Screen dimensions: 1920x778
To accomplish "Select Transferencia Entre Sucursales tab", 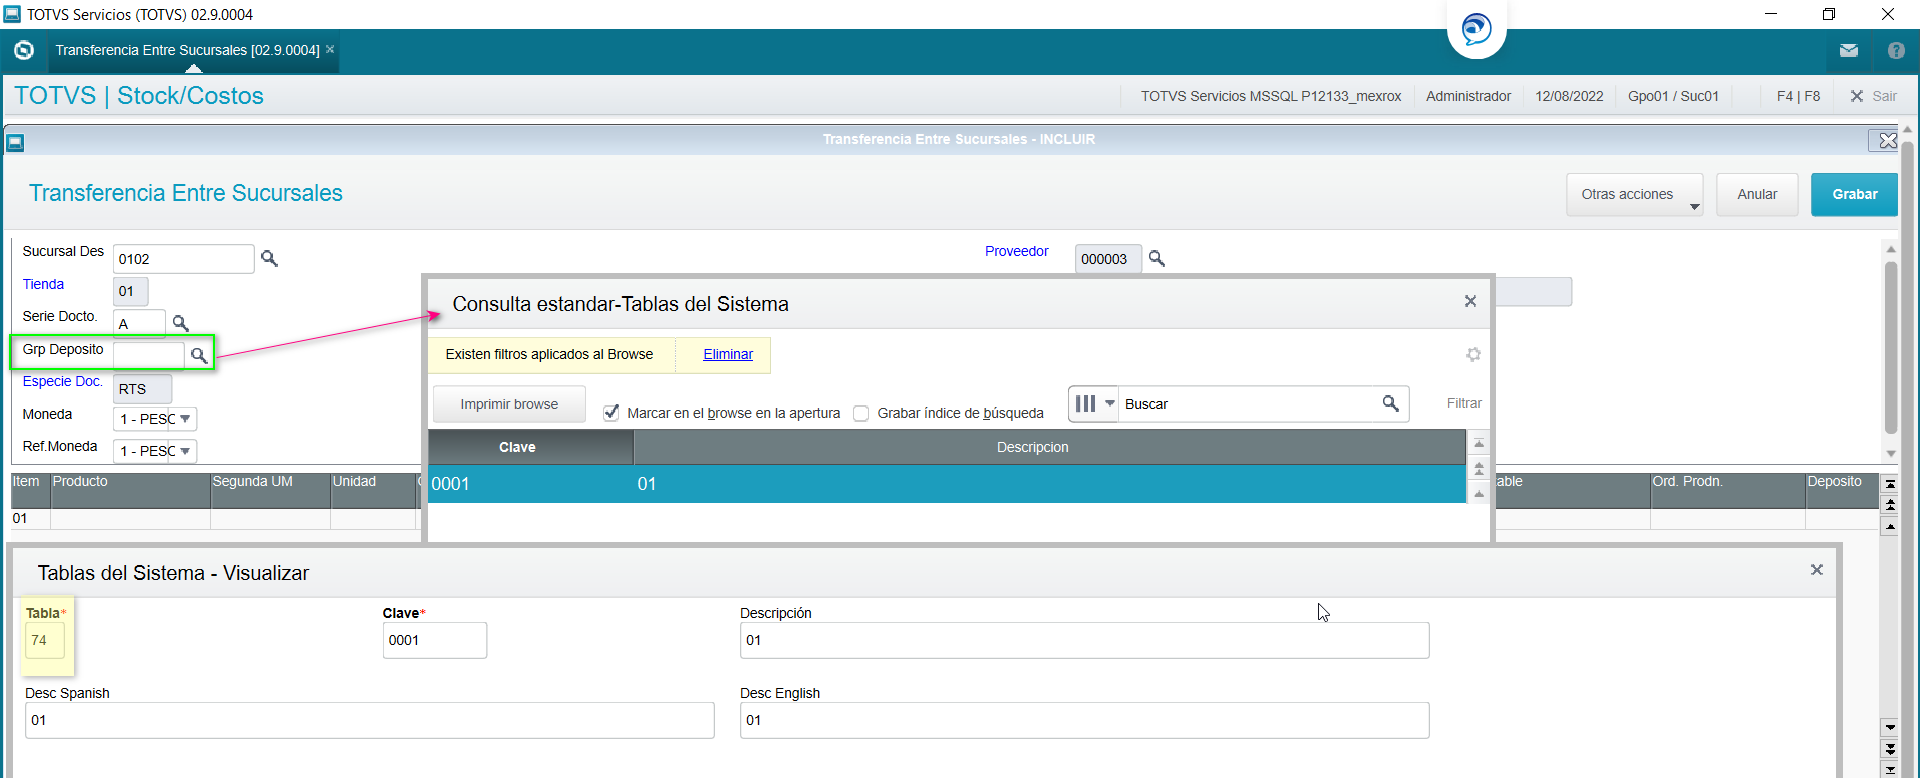I will 187,50.
